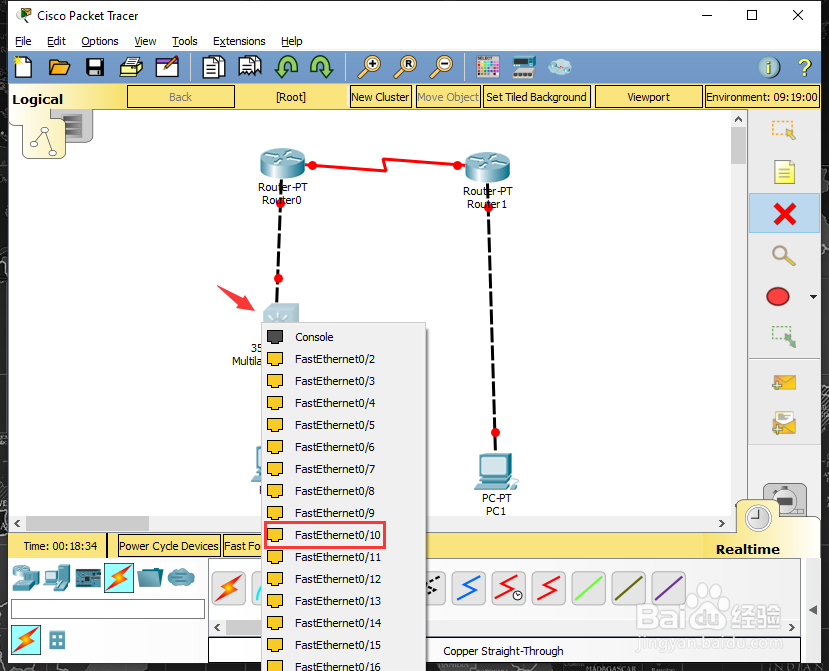Choose FastEthernet0/7 port
829x671 pixels.
point(344,469)
